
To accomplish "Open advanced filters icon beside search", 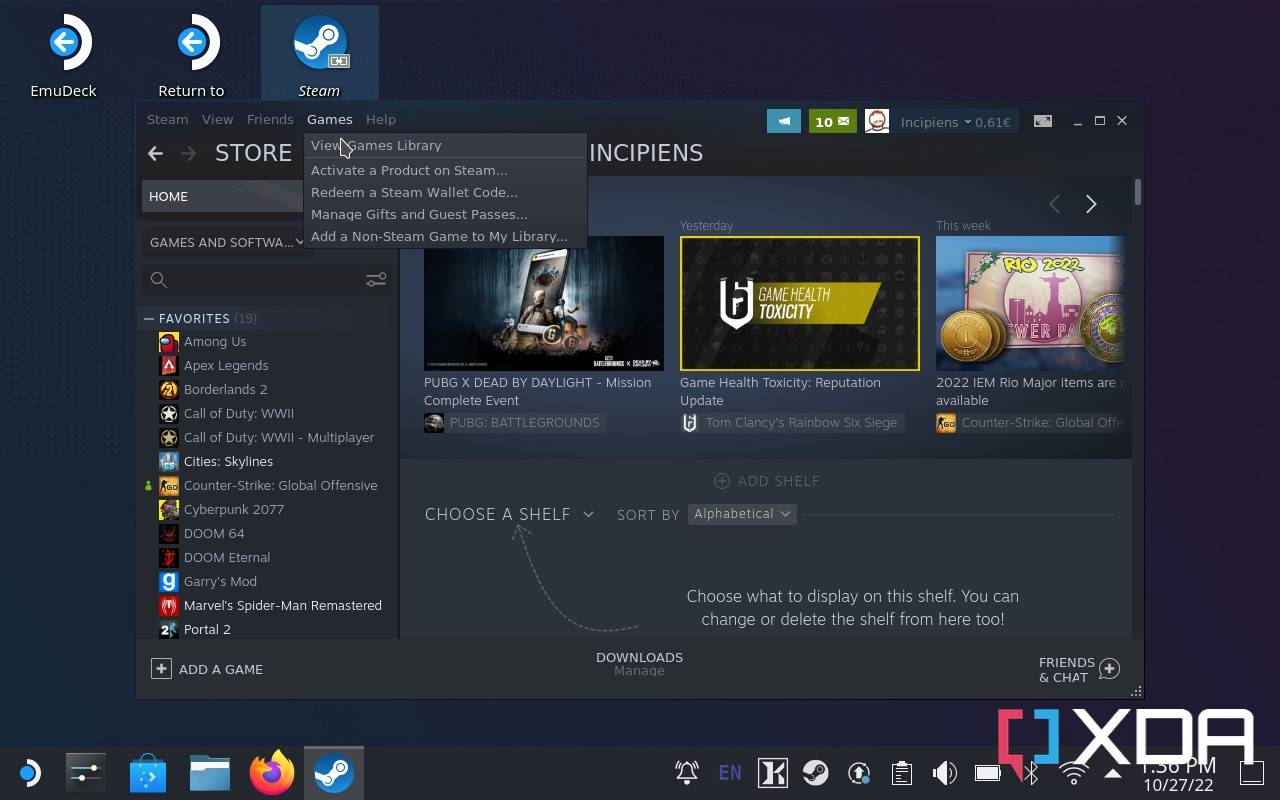I will tap(376, 280).
